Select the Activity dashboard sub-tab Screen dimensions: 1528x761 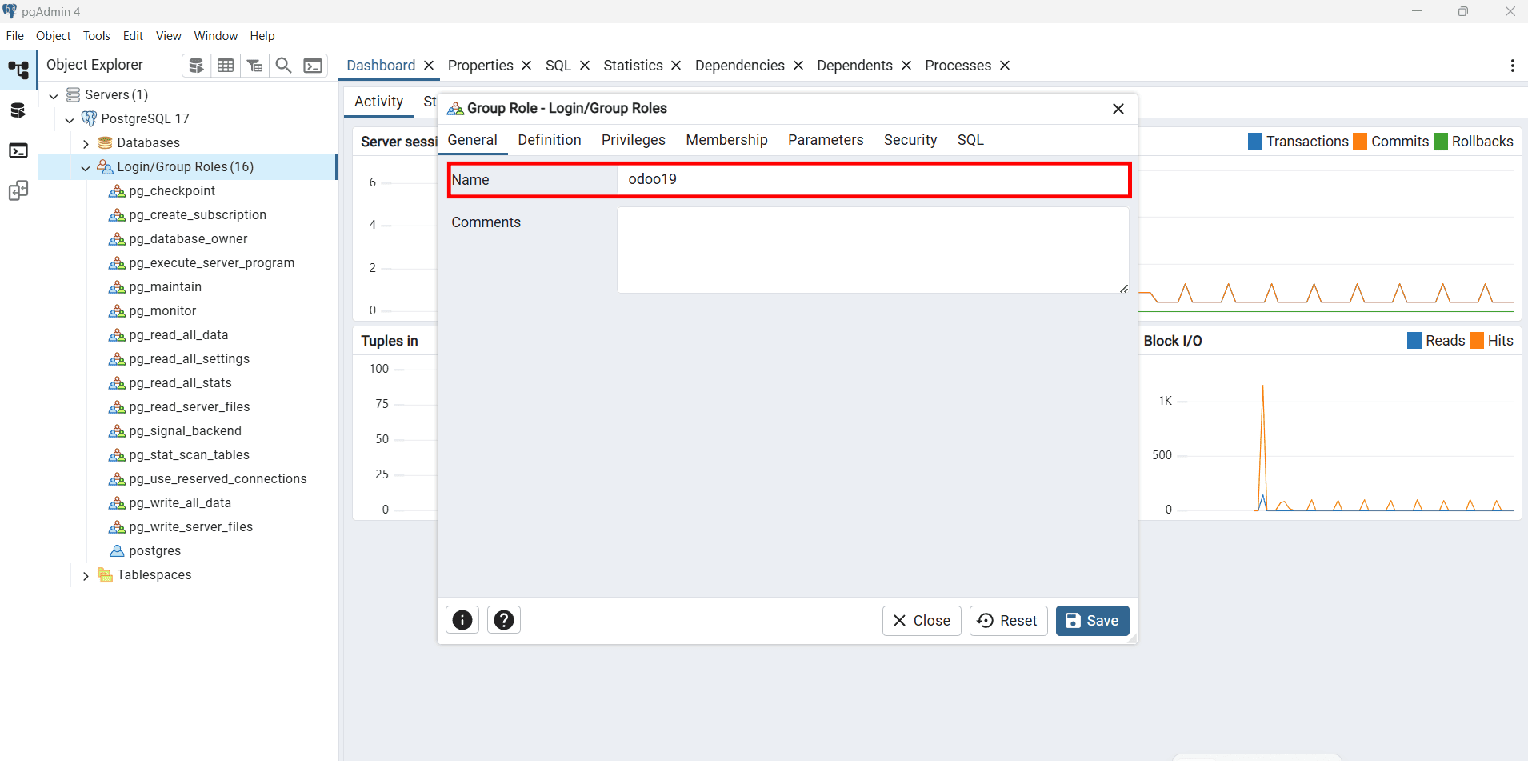pyautogui.click(x=378, y=101)
